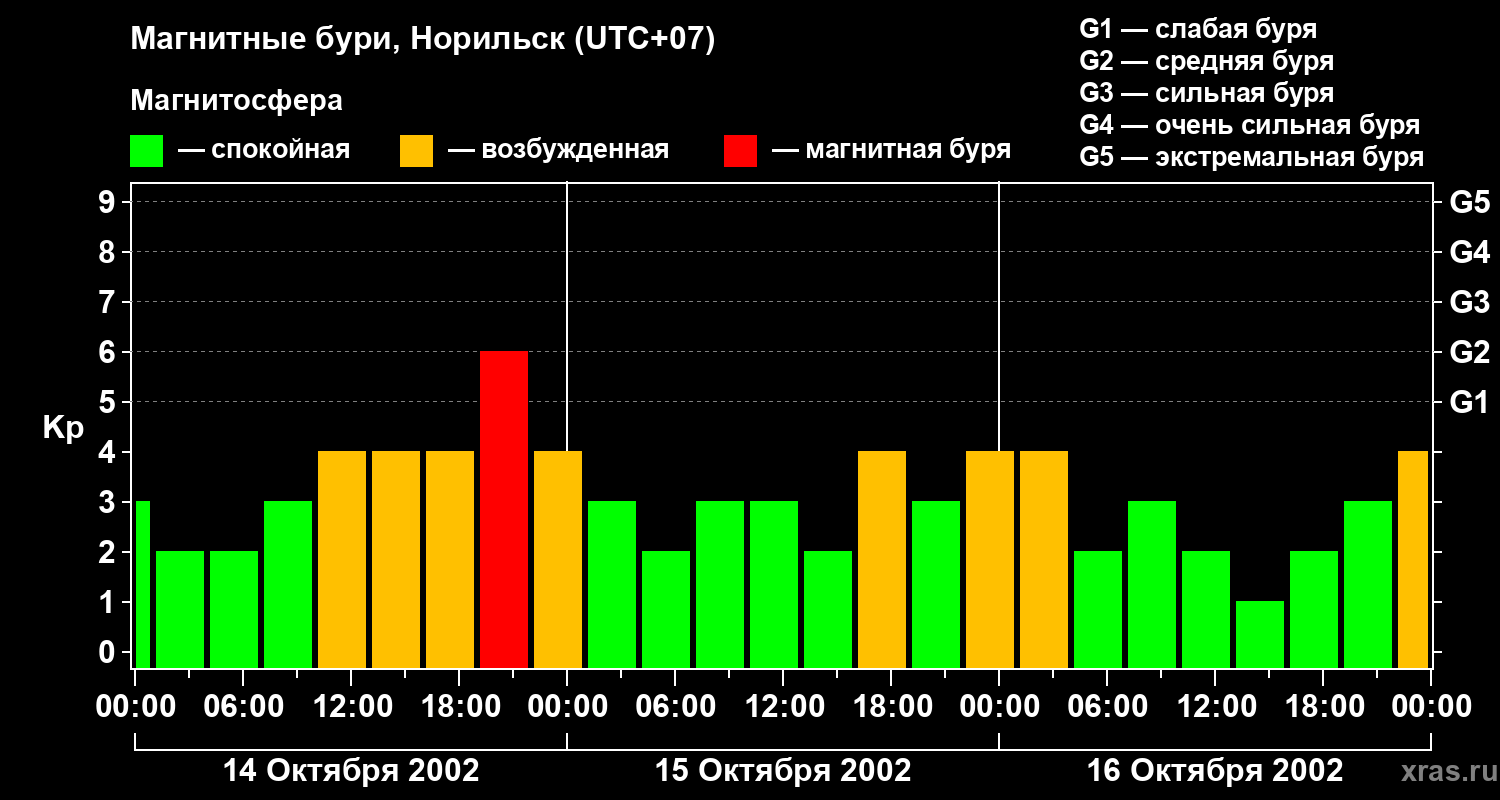The width and height of the screenshot is (1500, 800).
Task: Select the narrow orange bar at chart's right end
Action: 1413,559
